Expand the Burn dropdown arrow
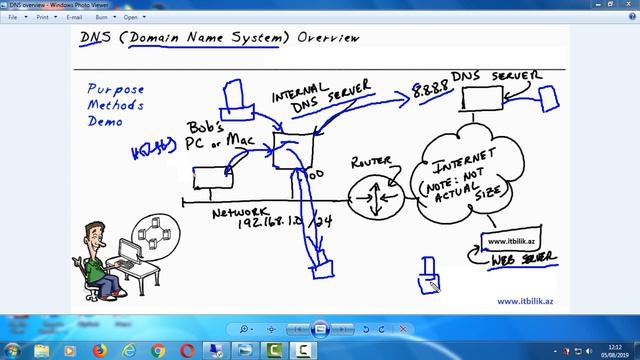 pyautogui.click(x=114, y=17)
